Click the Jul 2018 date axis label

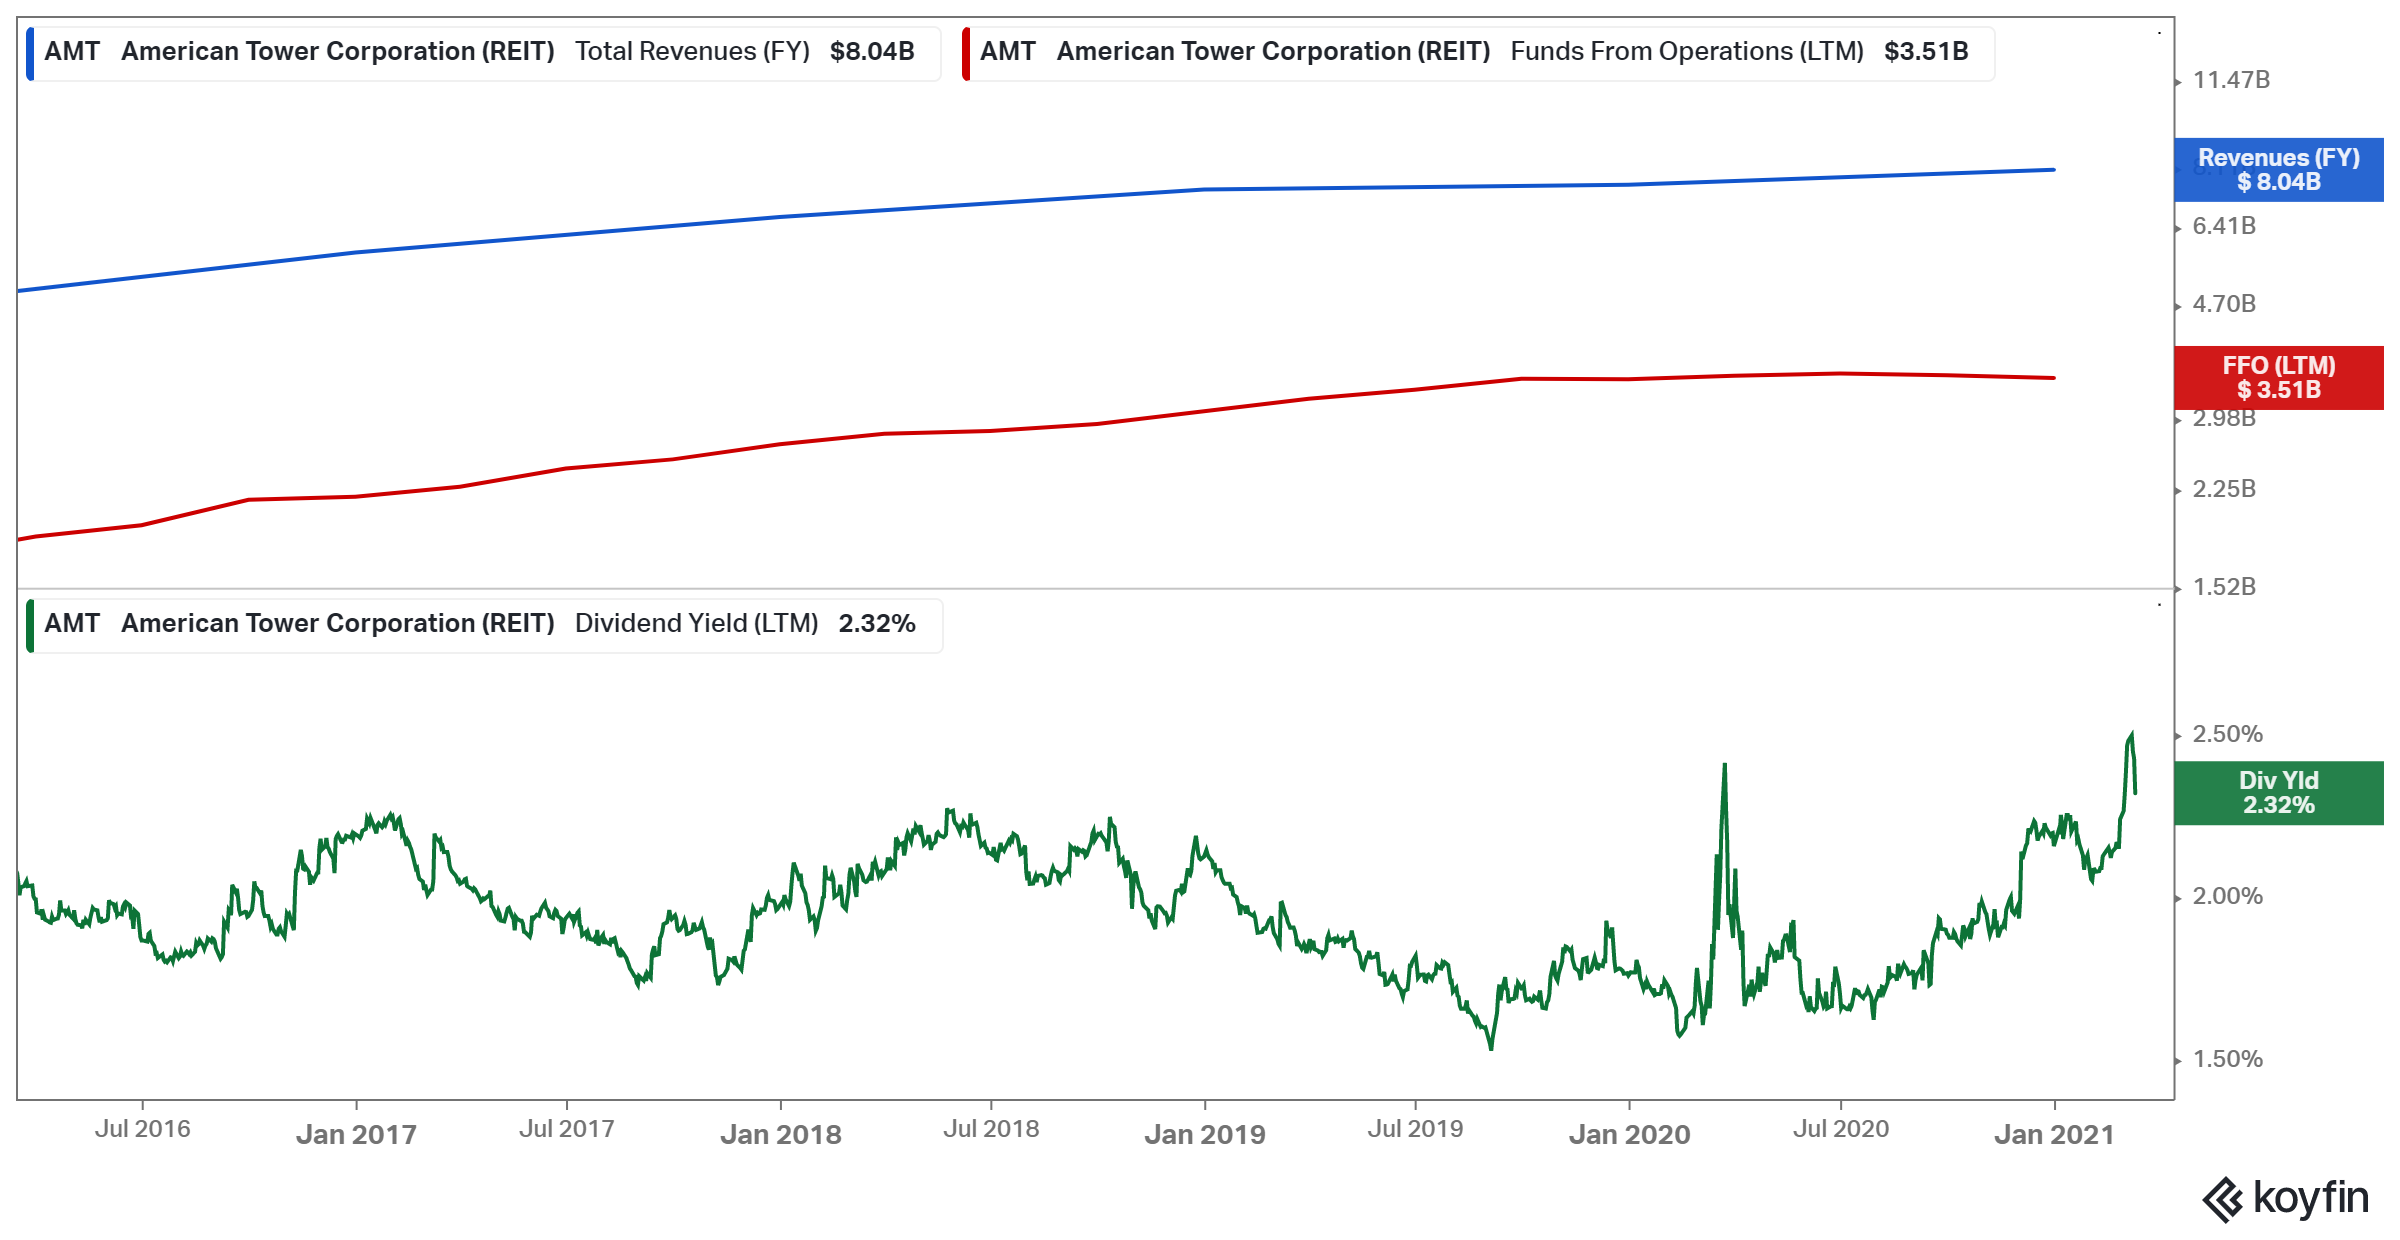pyautogui.click(x=991, y=1129)
